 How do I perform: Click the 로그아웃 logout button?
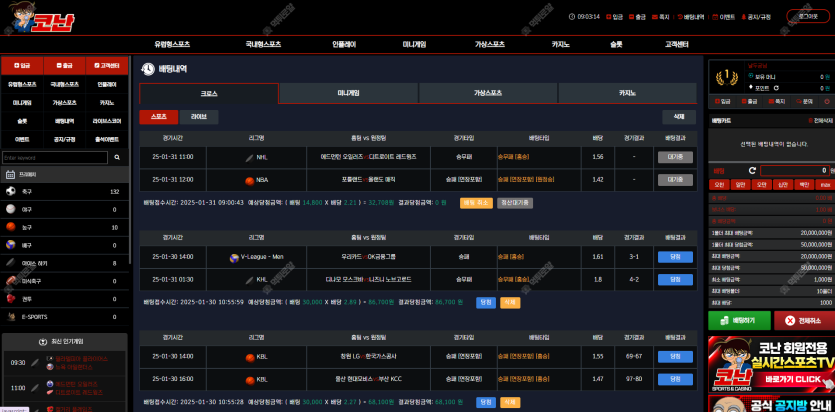(807, 17)
